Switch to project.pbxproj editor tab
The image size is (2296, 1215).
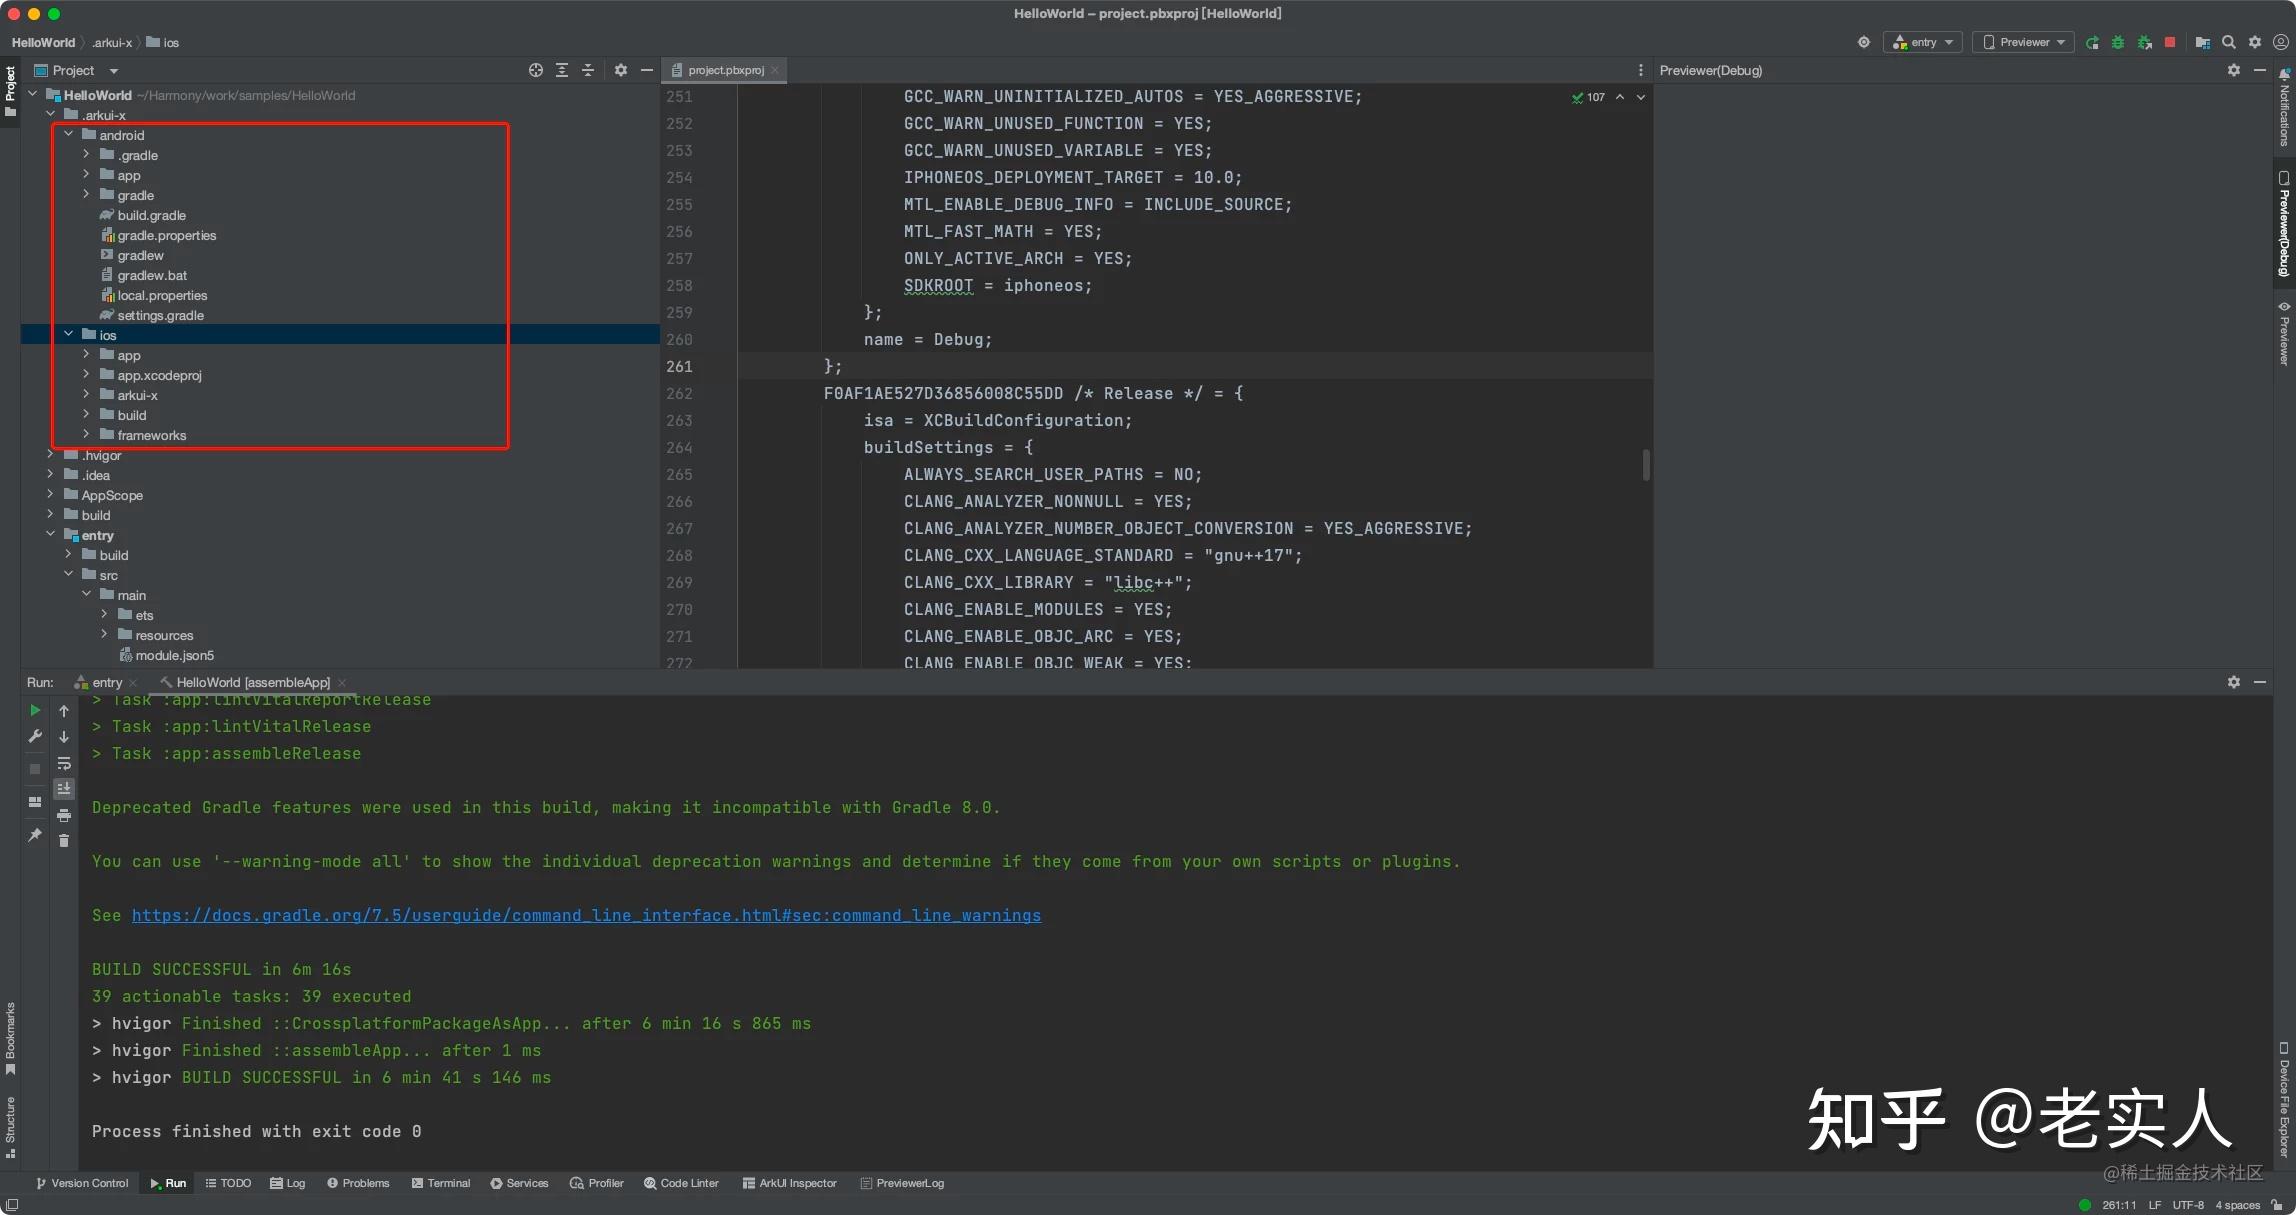(725, 70)
